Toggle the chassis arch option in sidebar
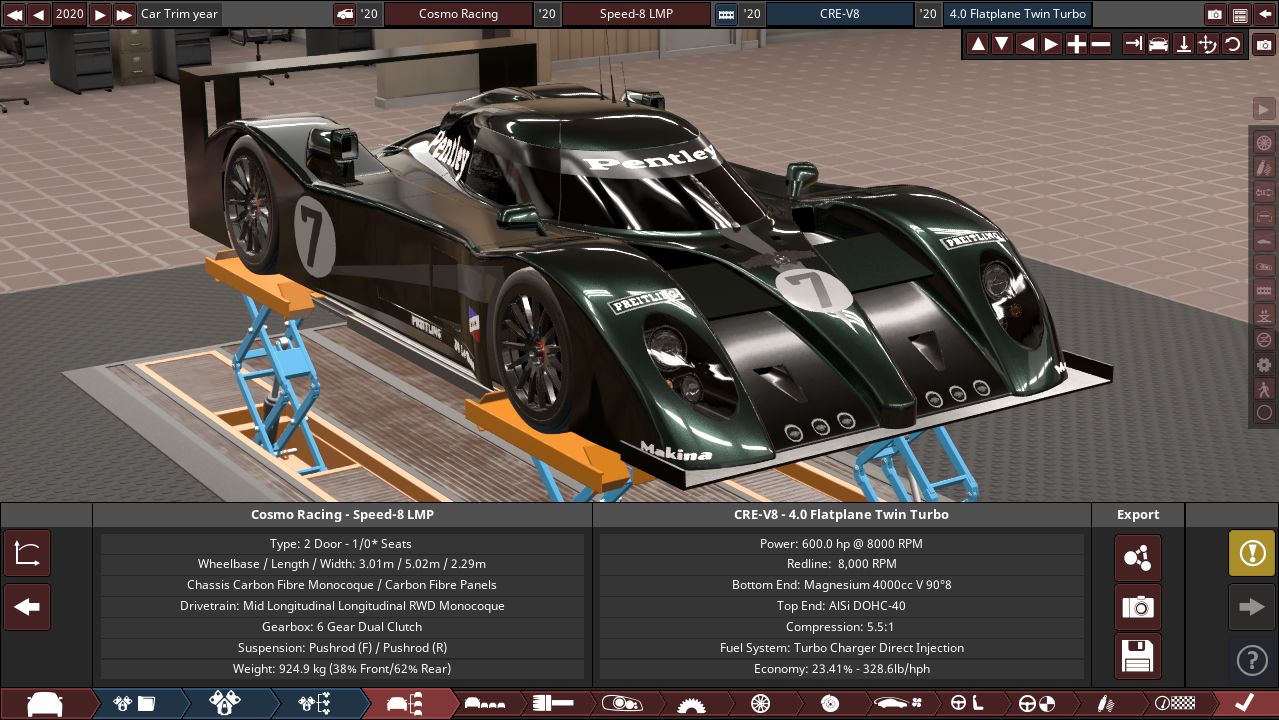The image size is (1279, 720). point(1264,216)
